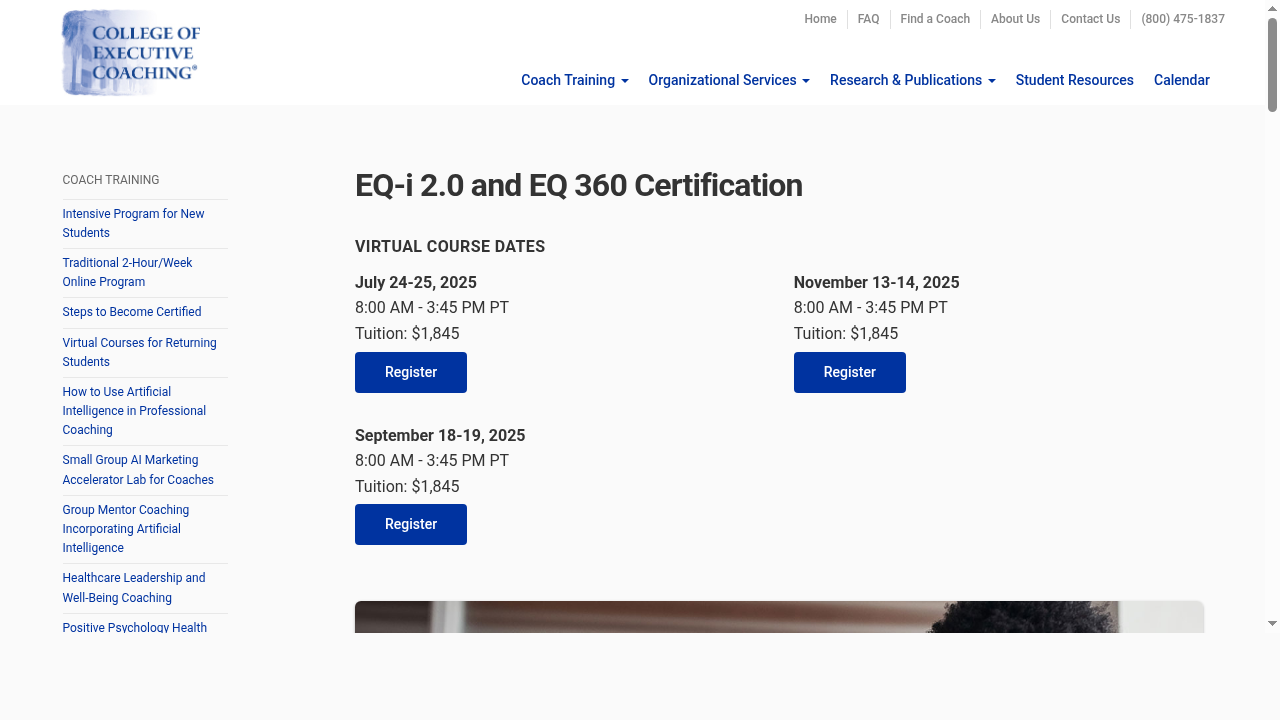Viewport: 1280px width, 720px height.
Task: Open the Research & Publications dropdown
Action: pos(913,80)
